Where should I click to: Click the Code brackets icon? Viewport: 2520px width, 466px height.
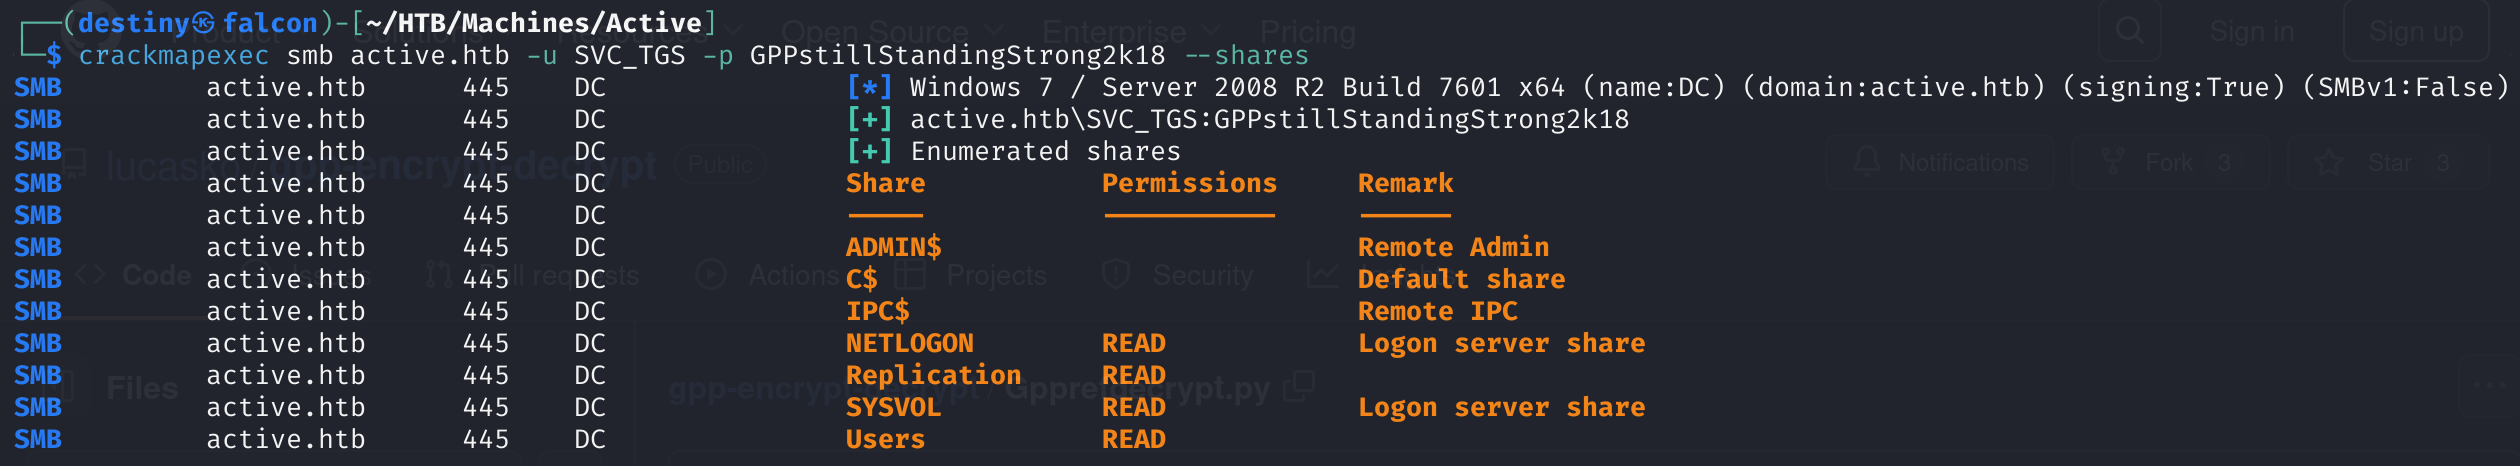90,275
